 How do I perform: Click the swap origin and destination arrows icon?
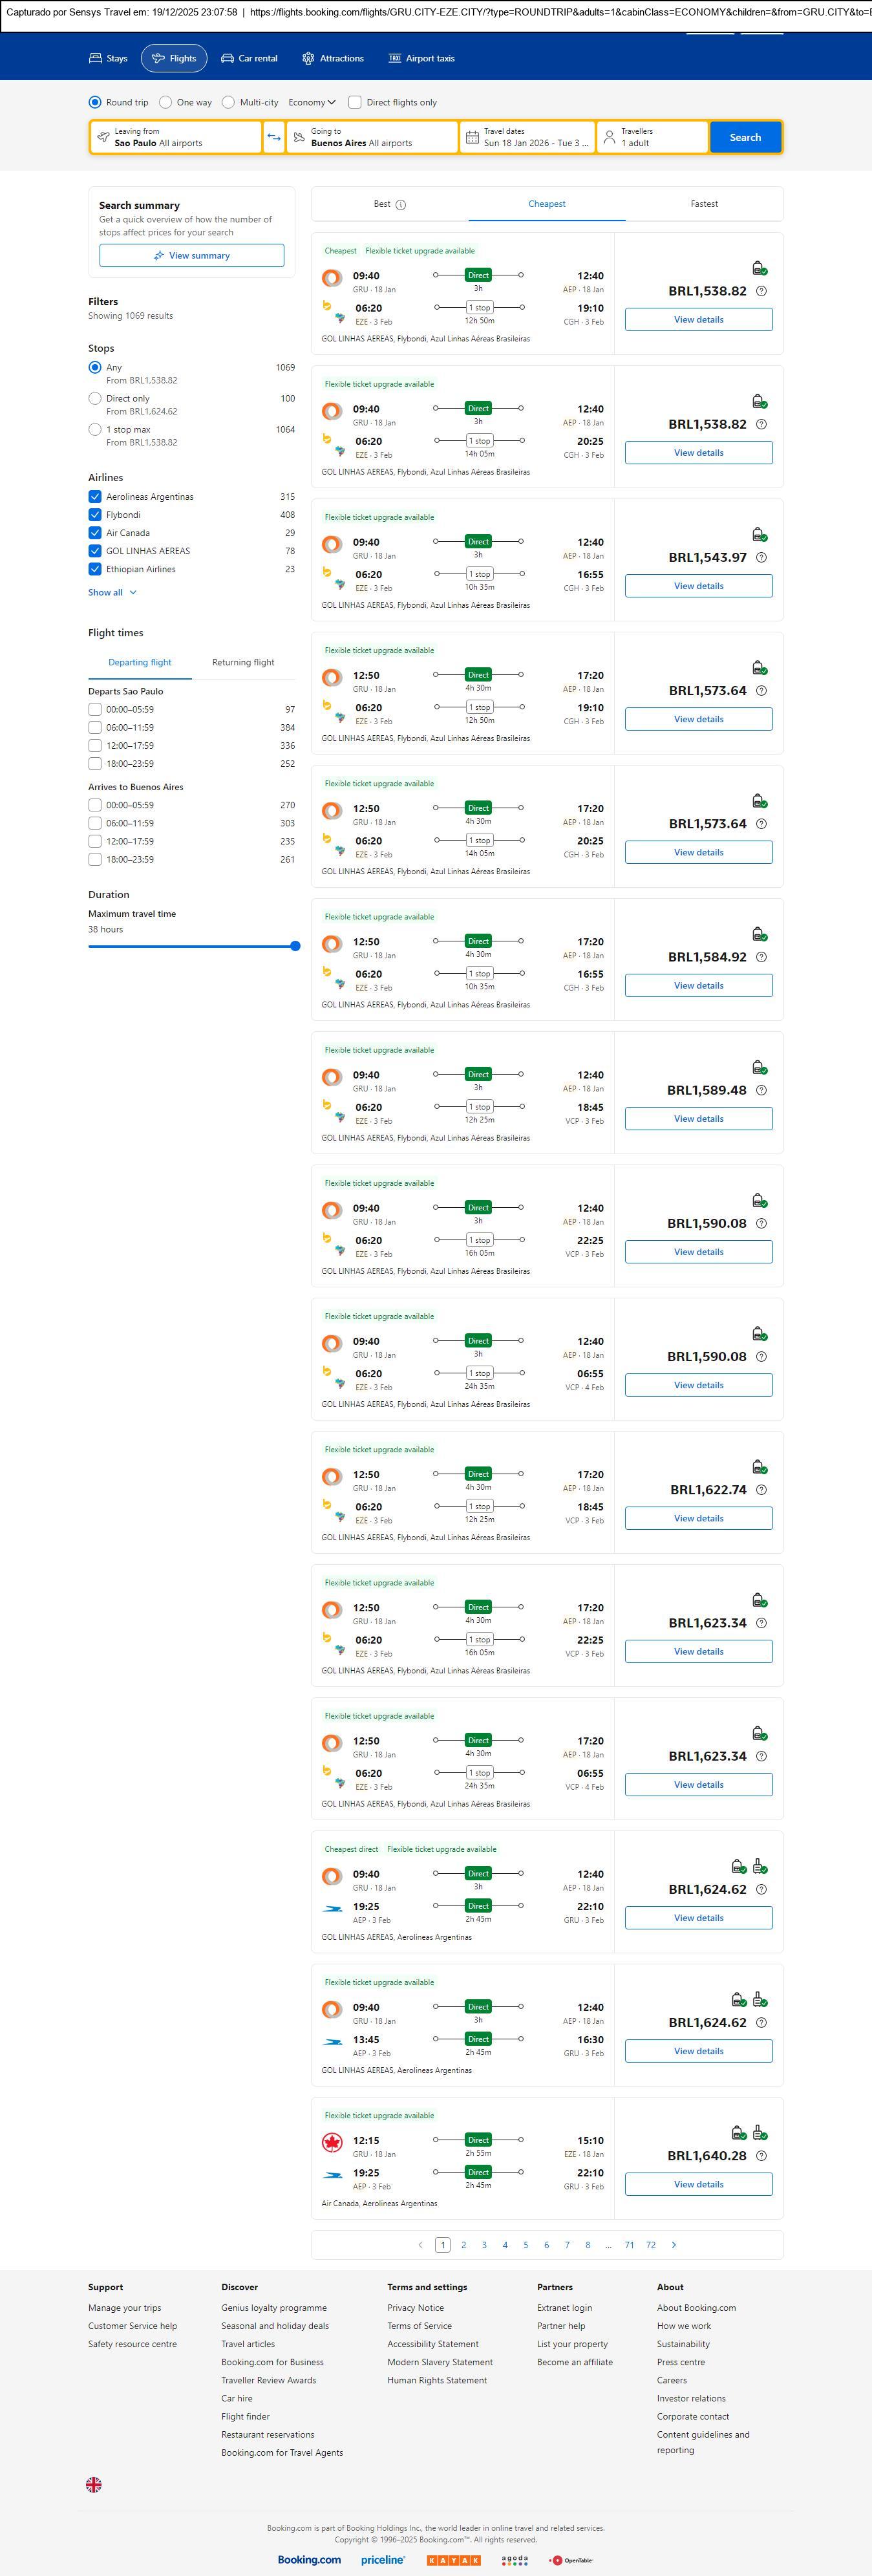tap(273, 137)
